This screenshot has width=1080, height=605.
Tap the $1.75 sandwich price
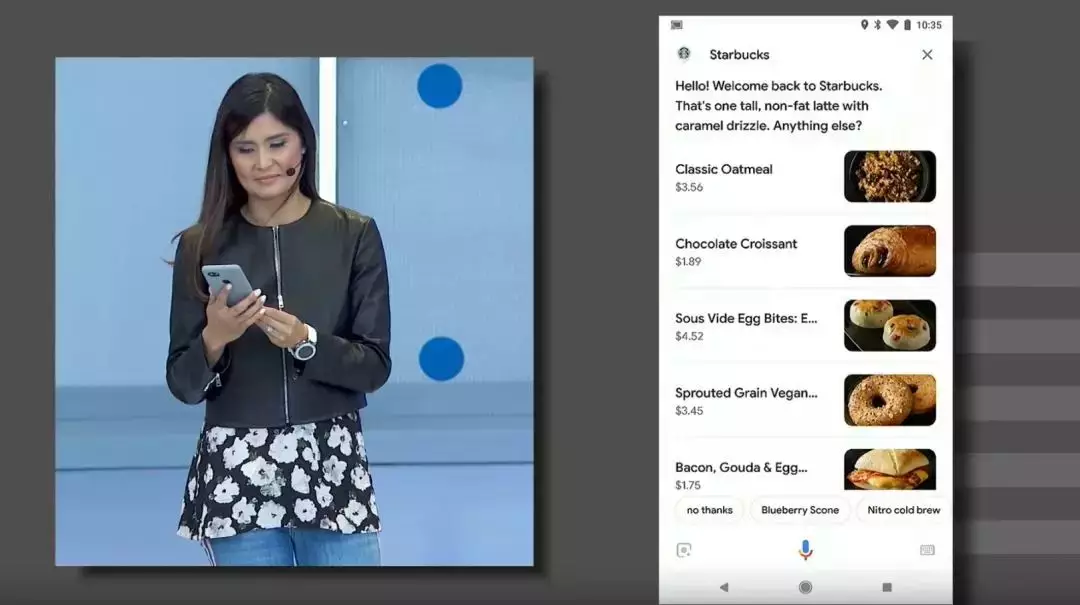coord(688,485)
